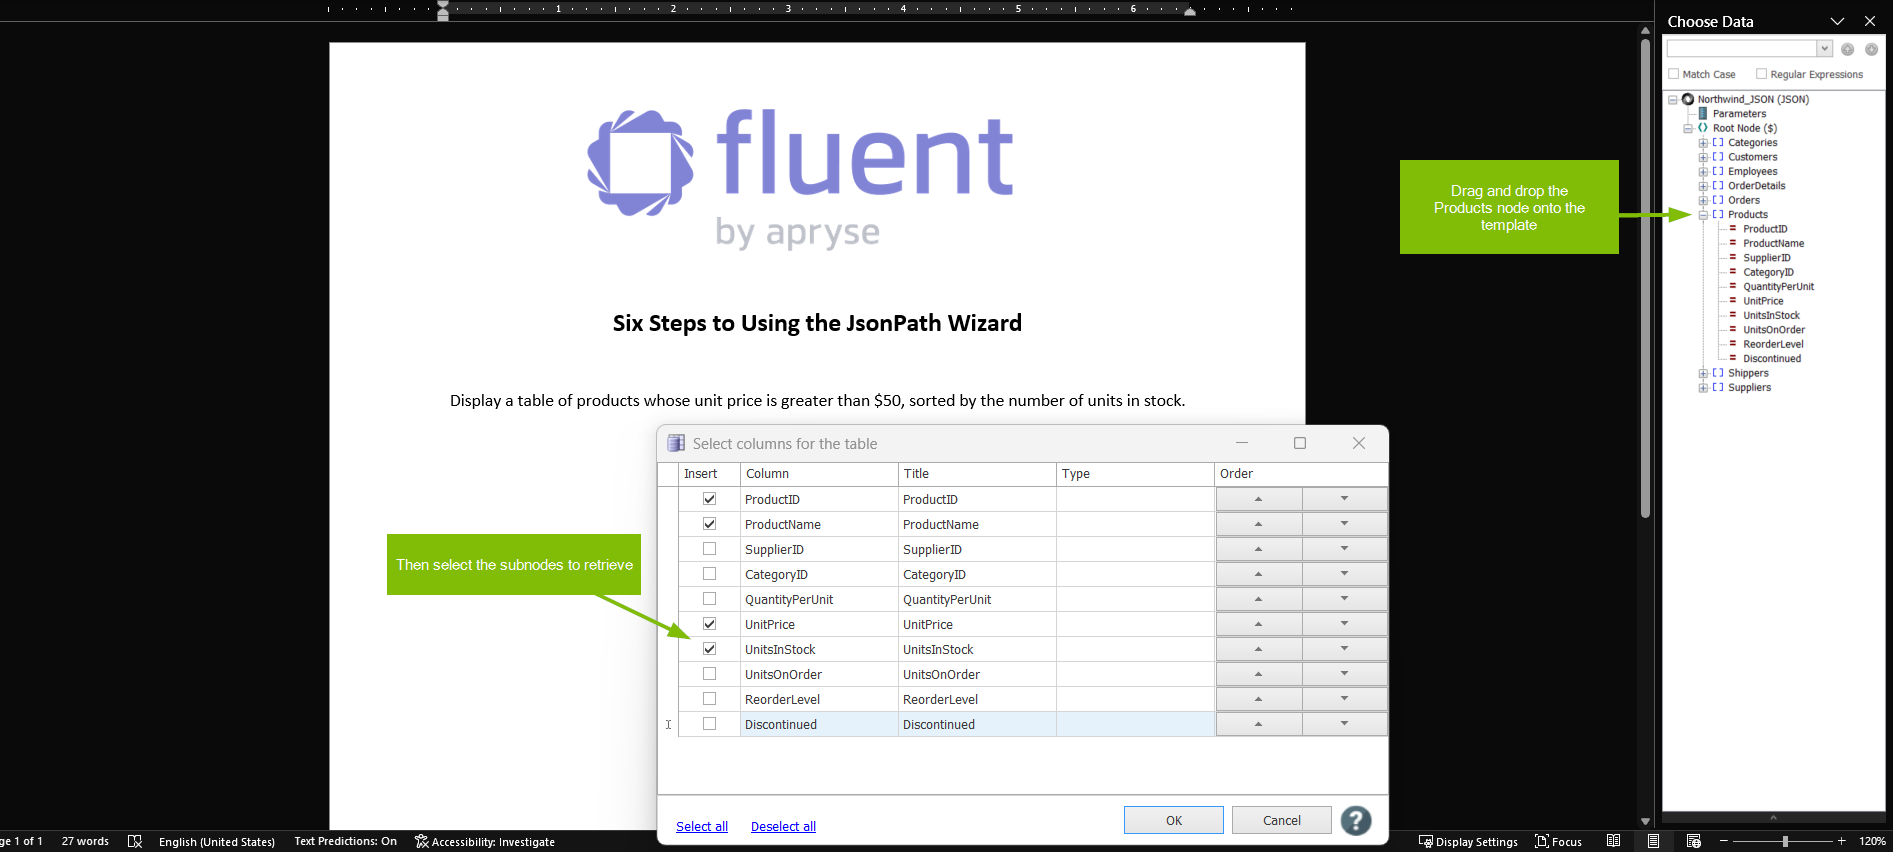Screen dimensions: 1893x852
Task: Move UnitsInStock row down in order
Action: point(1345,649)
